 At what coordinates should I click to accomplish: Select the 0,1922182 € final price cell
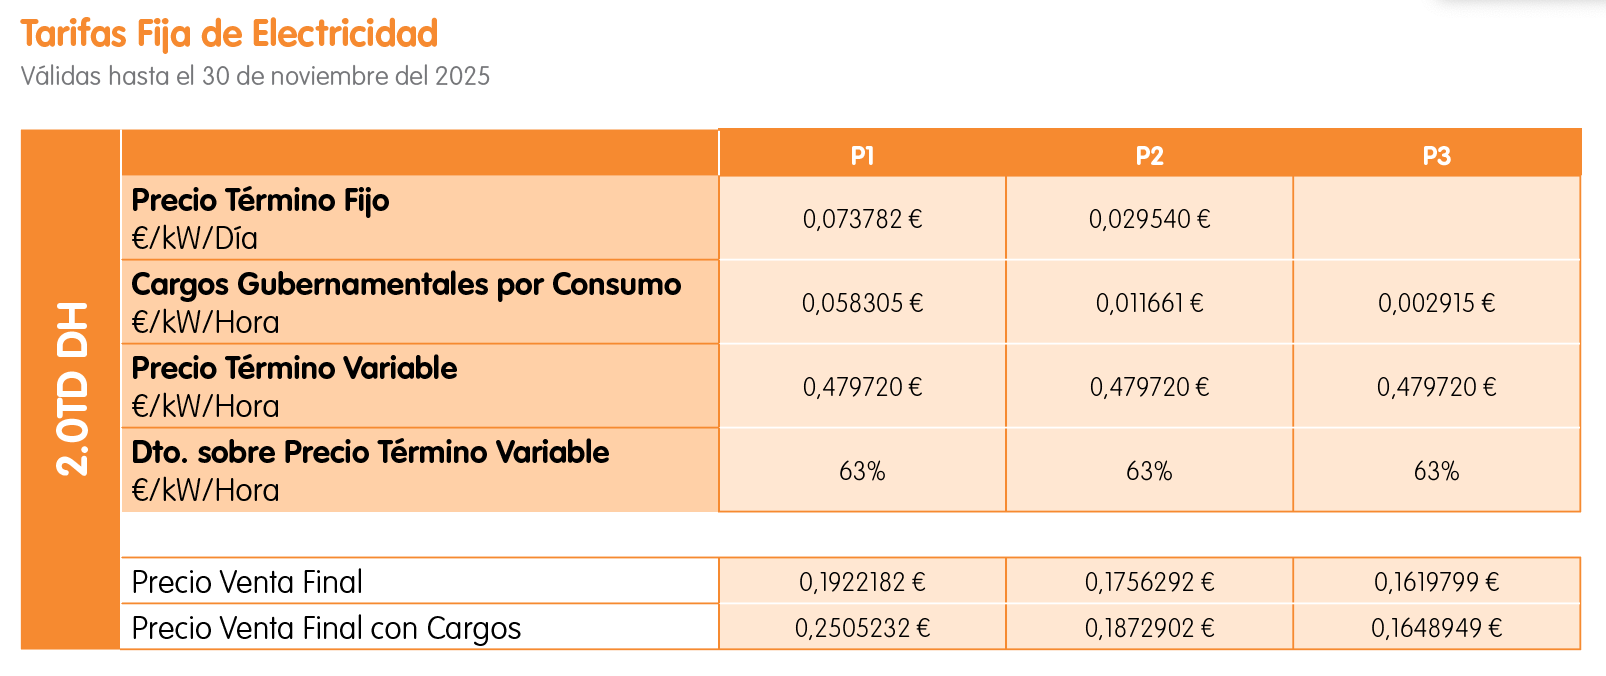[x=862, y=582]
